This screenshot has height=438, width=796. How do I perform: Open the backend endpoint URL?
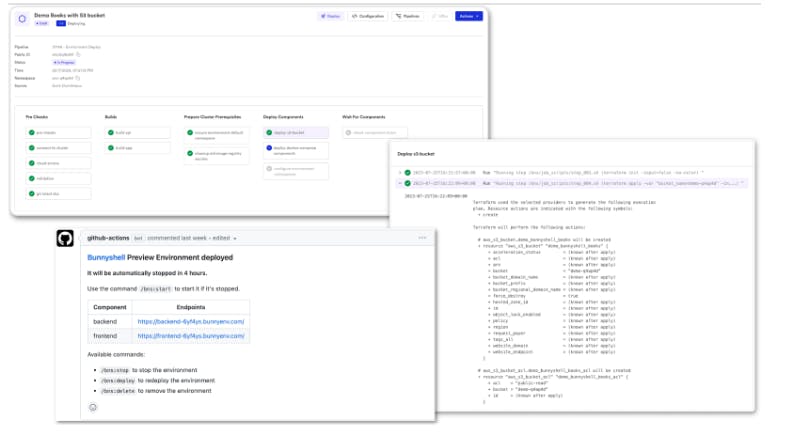191,321
